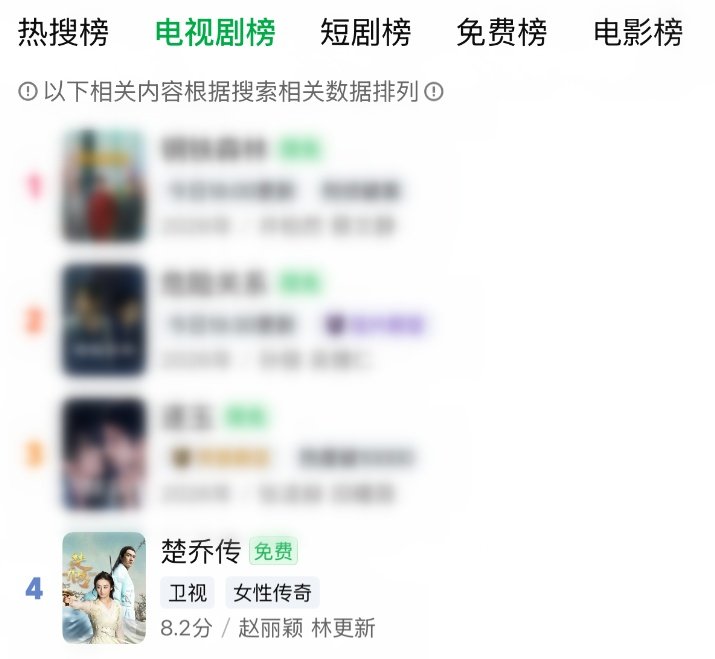Click the 以下相关内容根据搜索相关数据排列 notice
The height and width of the screenshot is (659, 715).
(x=231, y=91)
